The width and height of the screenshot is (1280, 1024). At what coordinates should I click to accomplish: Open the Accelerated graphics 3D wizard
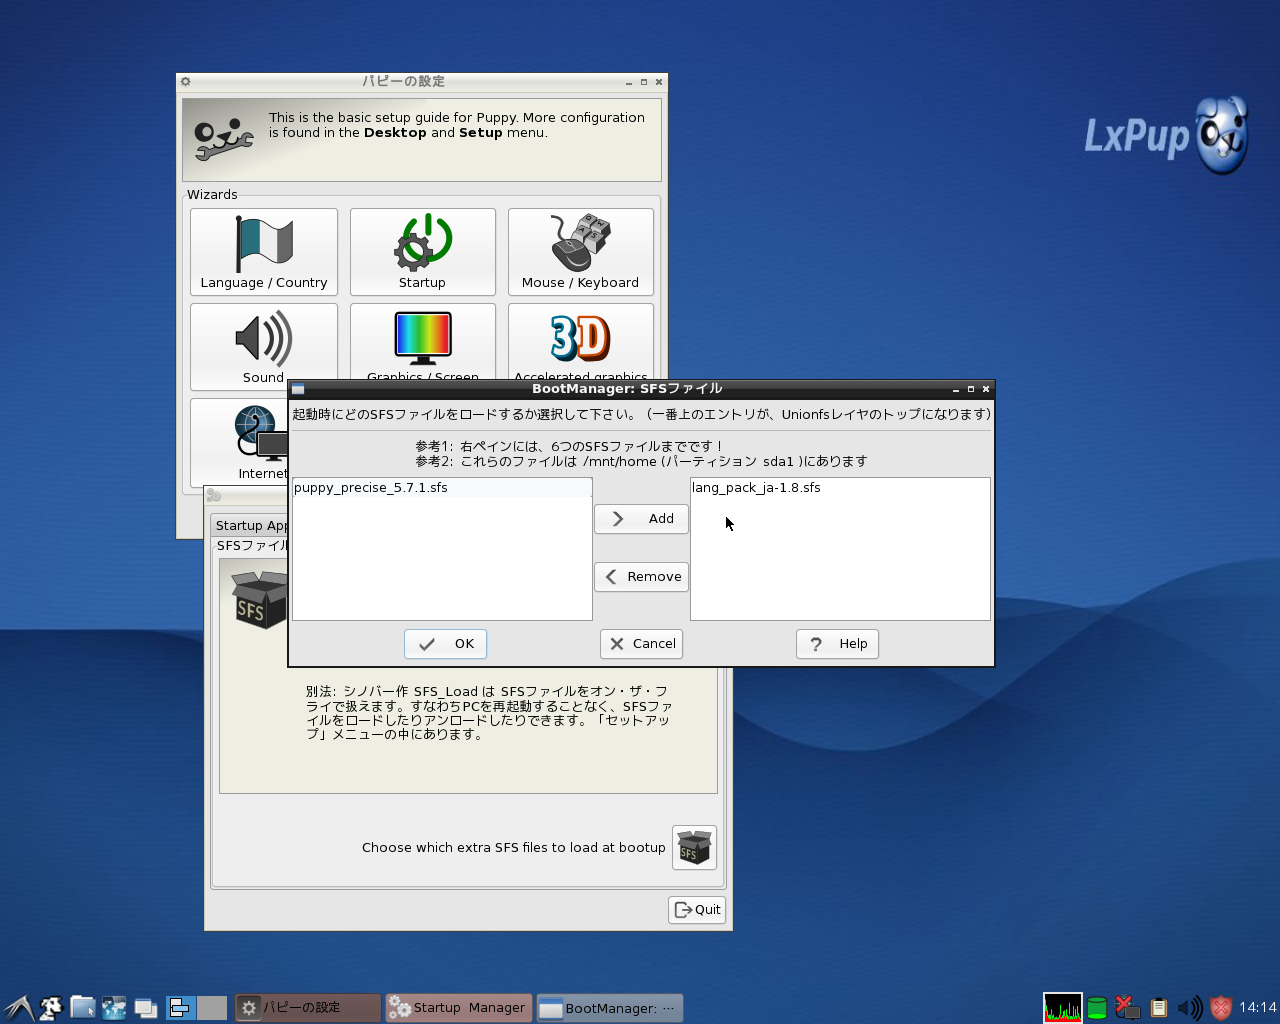click(581, 342)
